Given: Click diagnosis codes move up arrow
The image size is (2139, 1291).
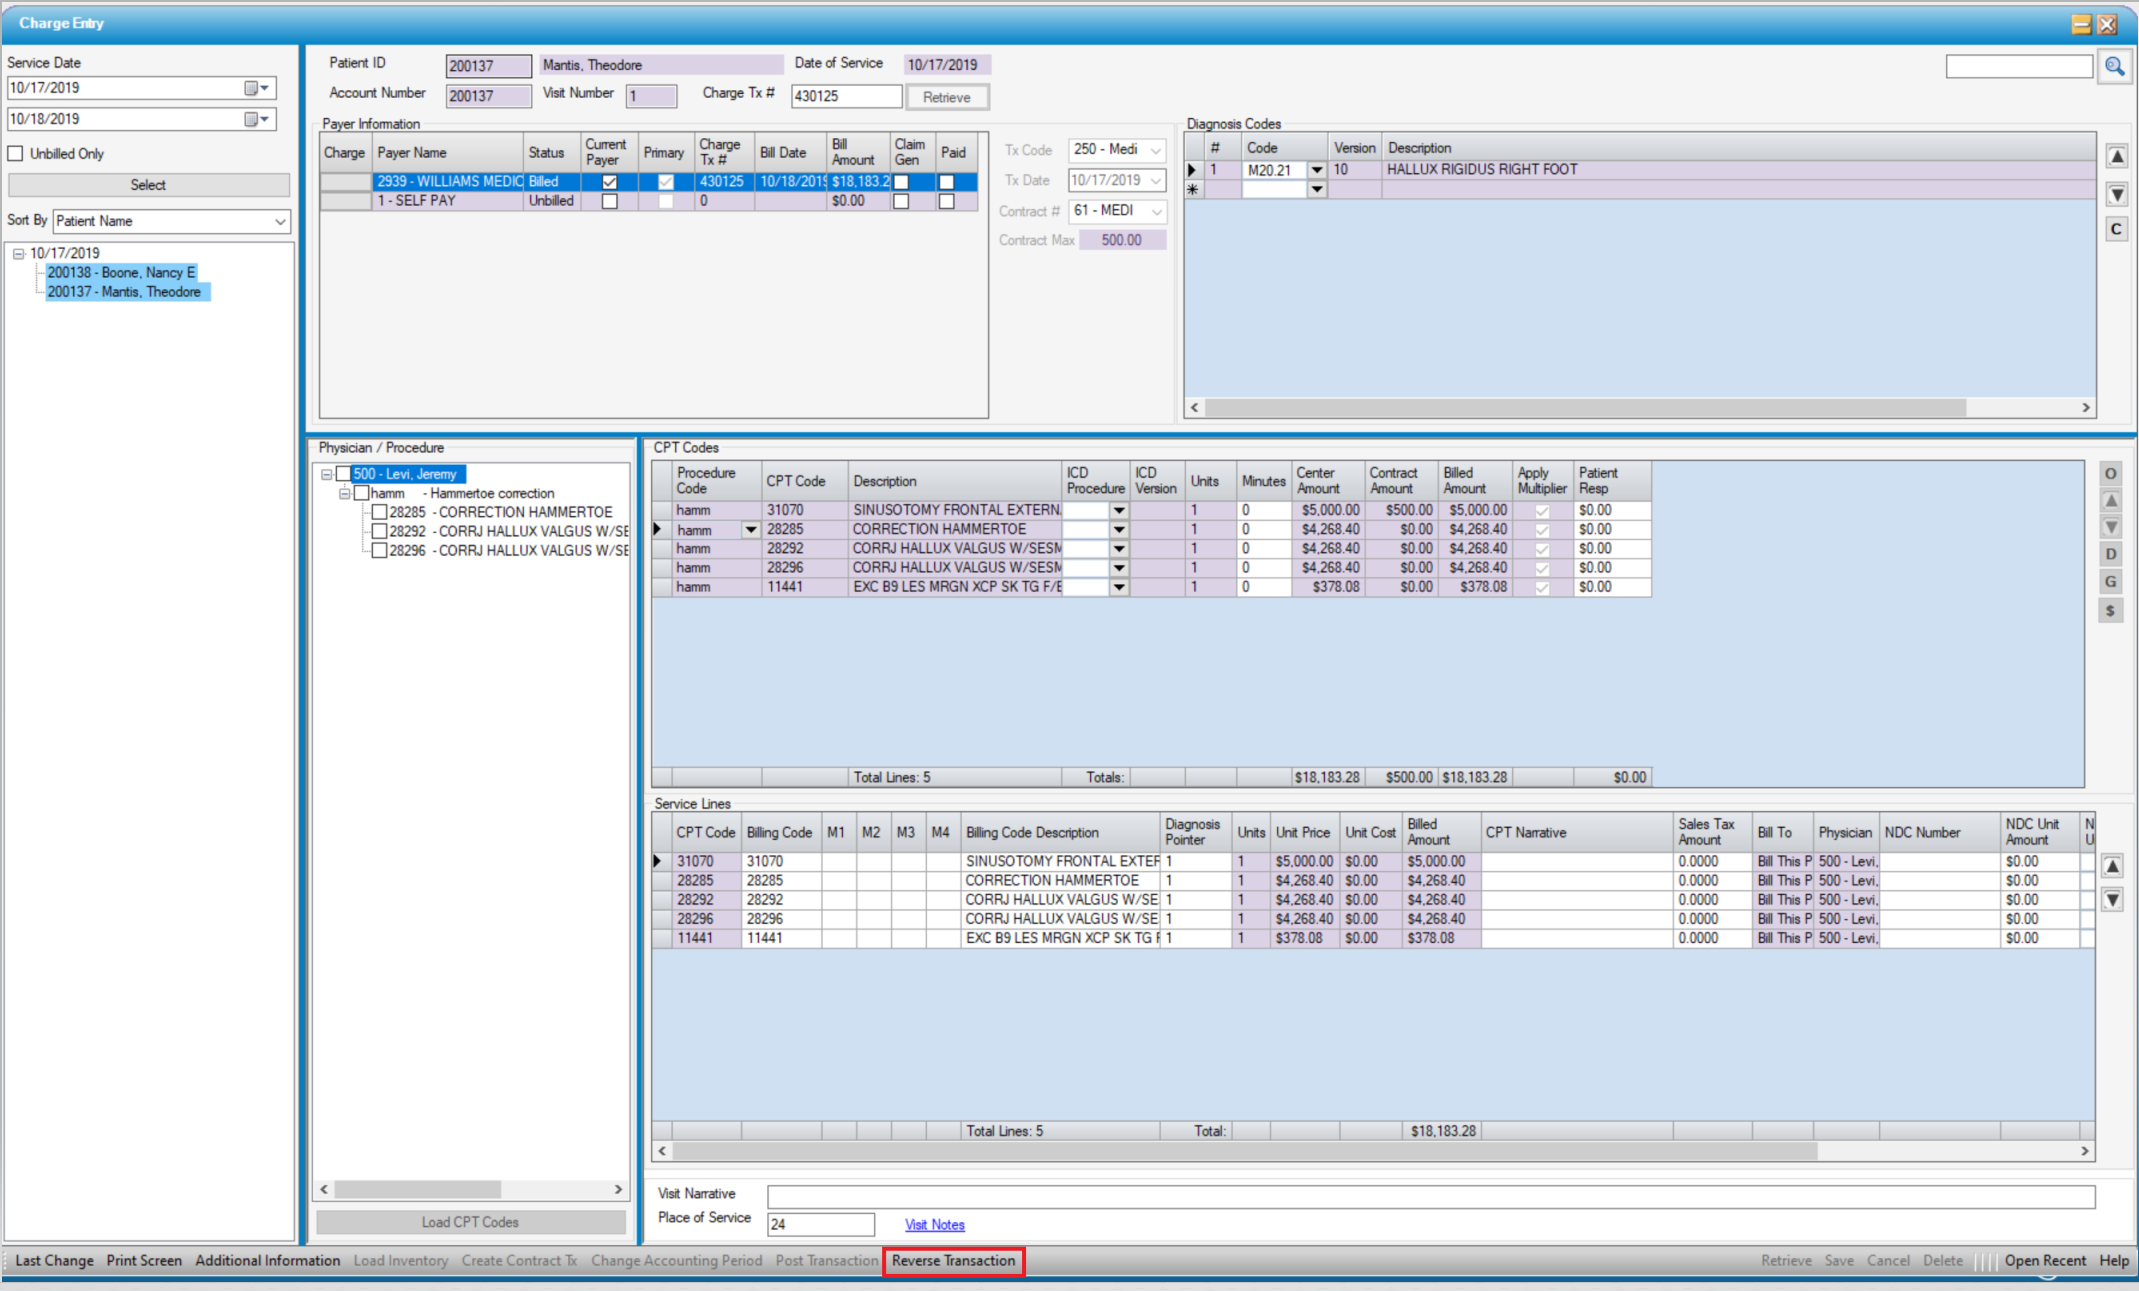Looking at the screenshot, I should tap(2116, 157).
